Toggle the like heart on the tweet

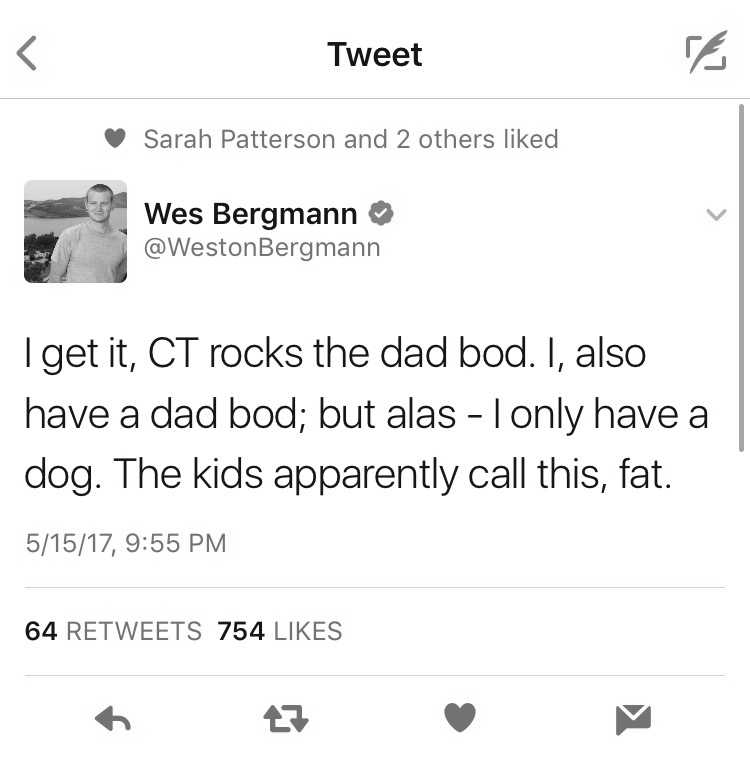[460, 717]
